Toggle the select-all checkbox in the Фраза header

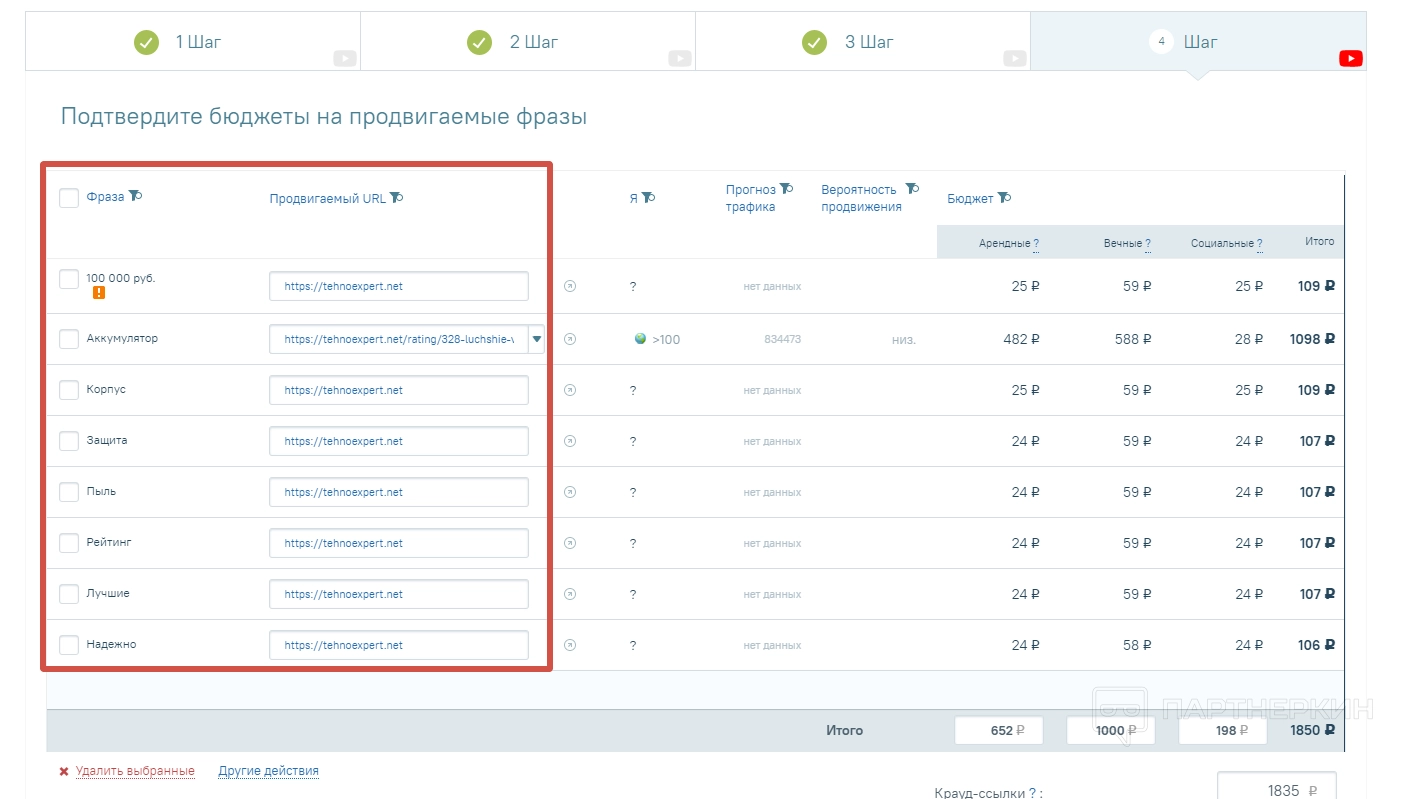coord(69,197)
